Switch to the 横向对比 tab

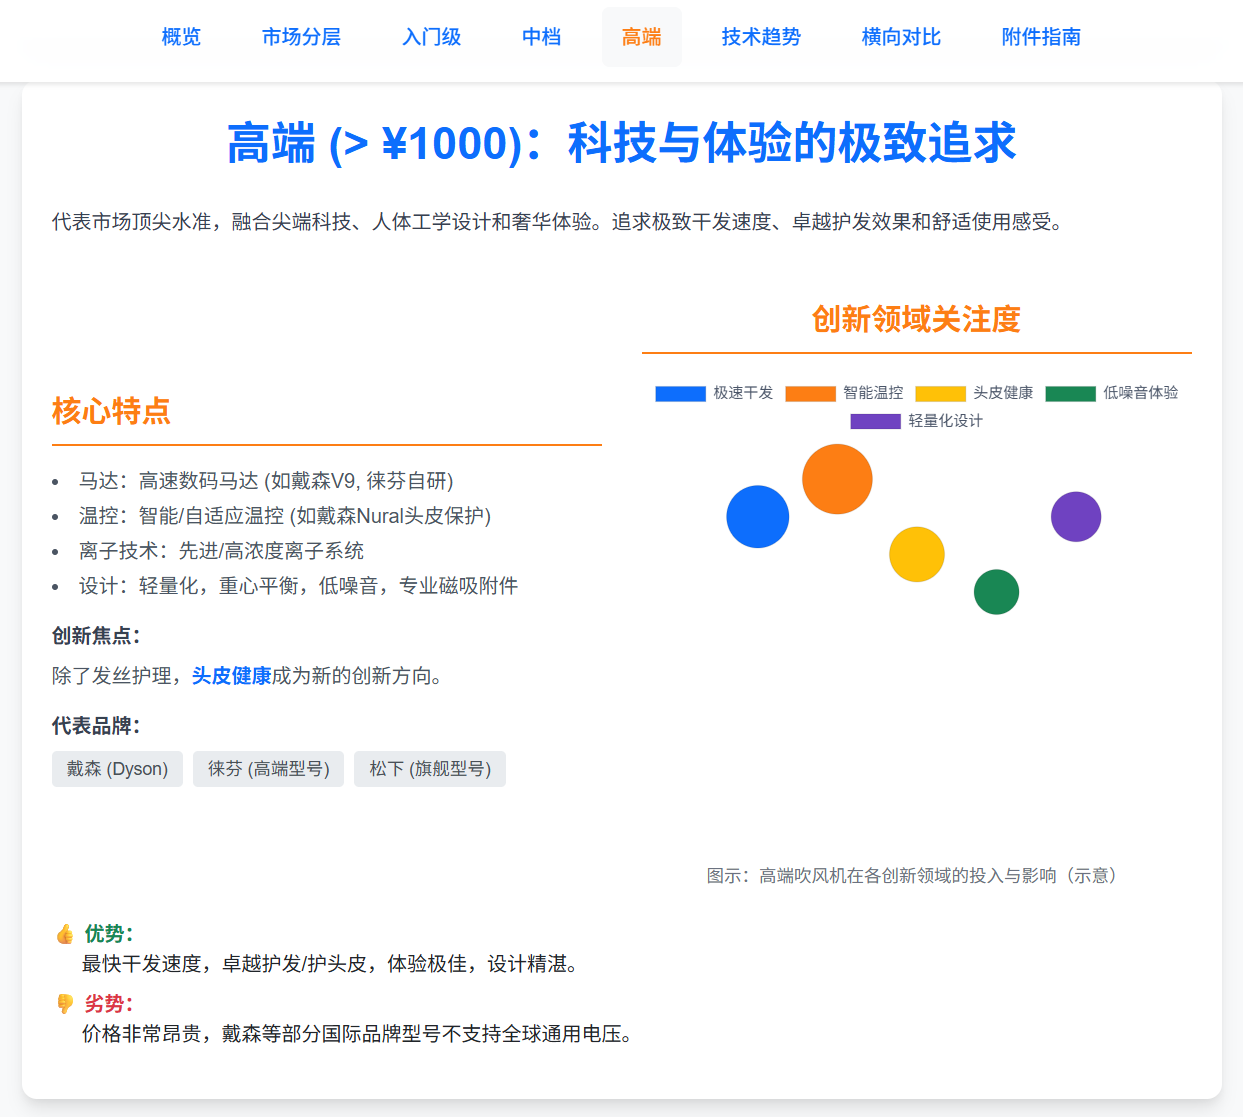pos(901,37)
